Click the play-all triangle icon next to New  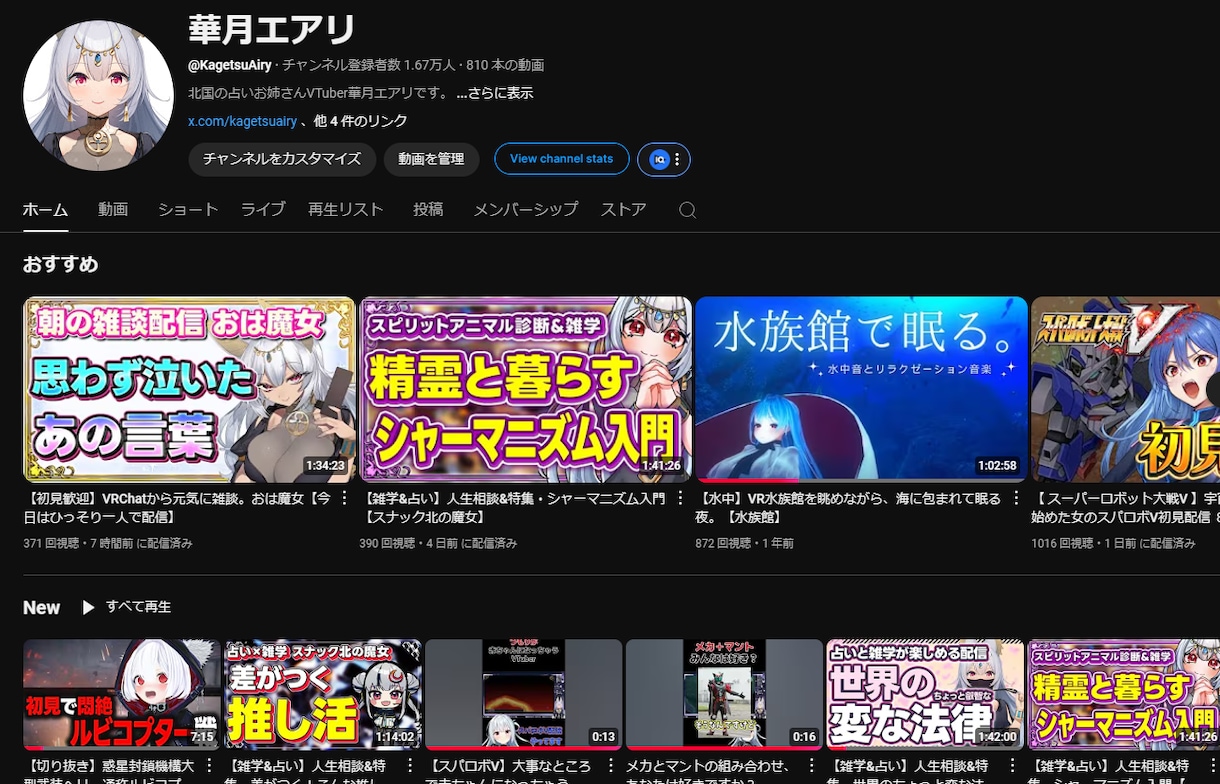[88, 607]
